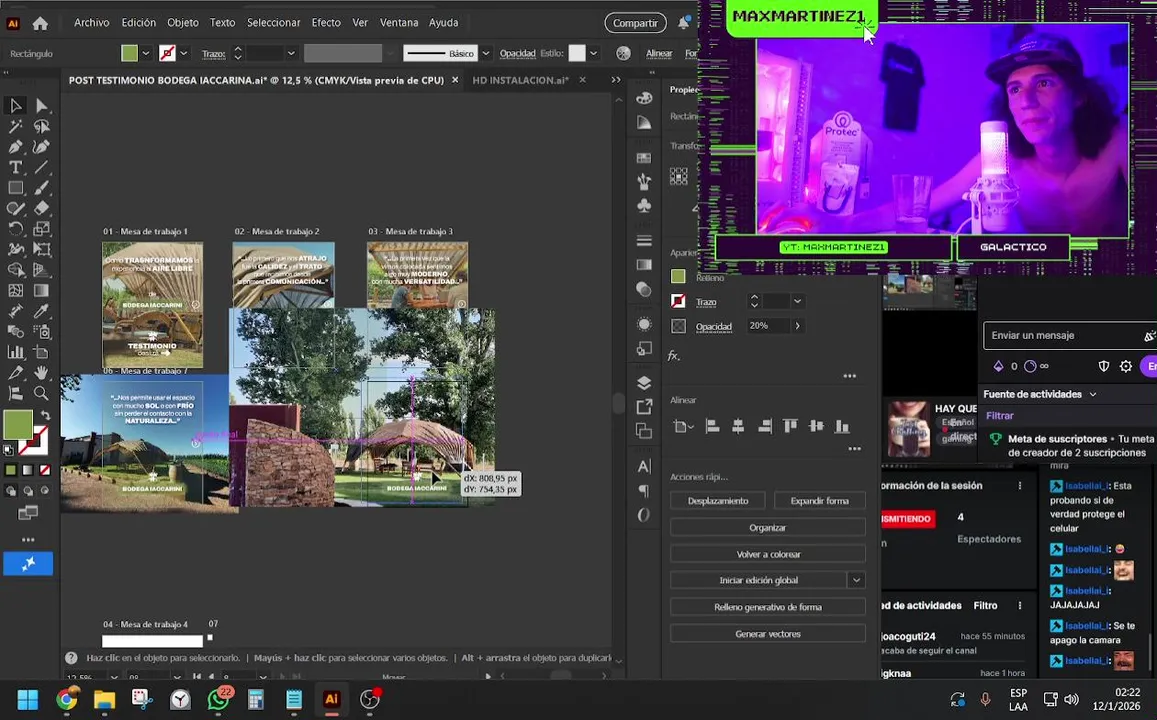Select the Paintbrush tool
Viewport: 1157px width, 720px height.
(41, 188)
